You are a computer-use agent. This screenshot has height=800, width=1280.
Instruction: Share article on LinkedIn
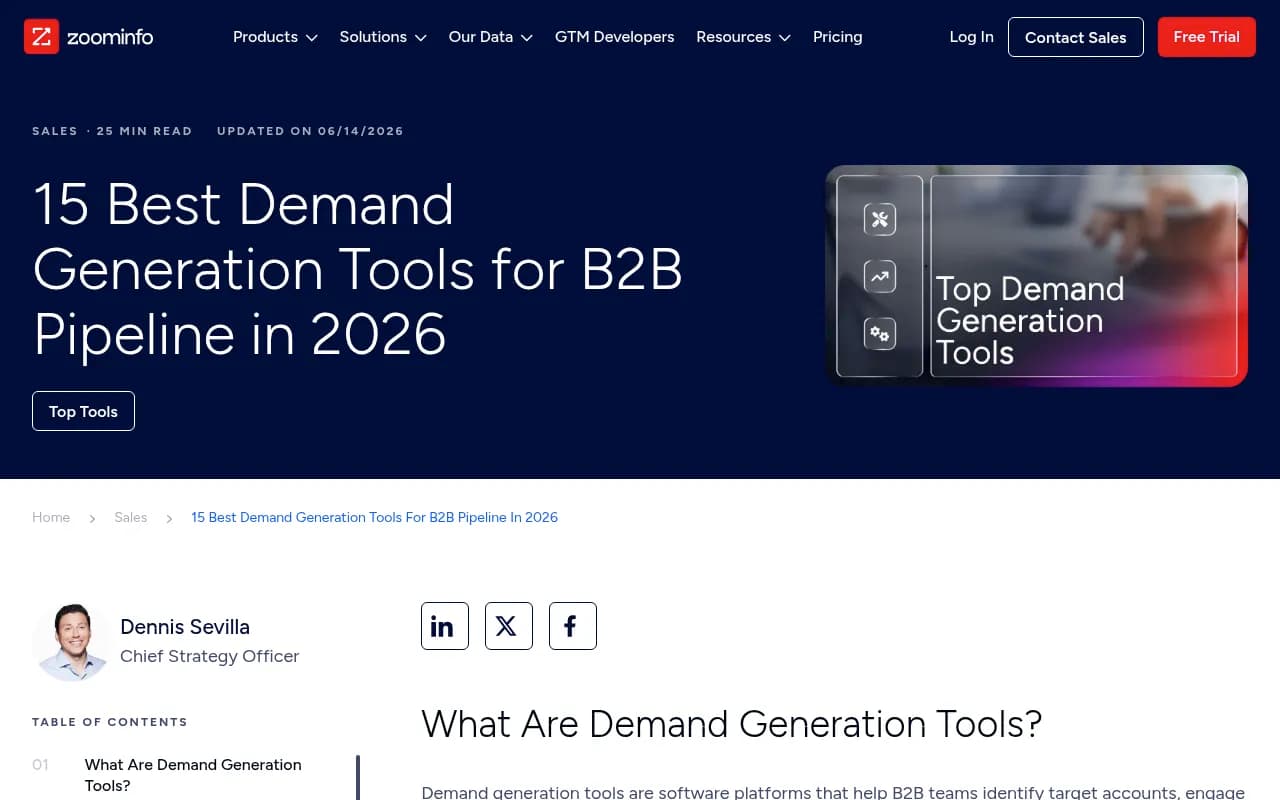[x=445, y=626]
